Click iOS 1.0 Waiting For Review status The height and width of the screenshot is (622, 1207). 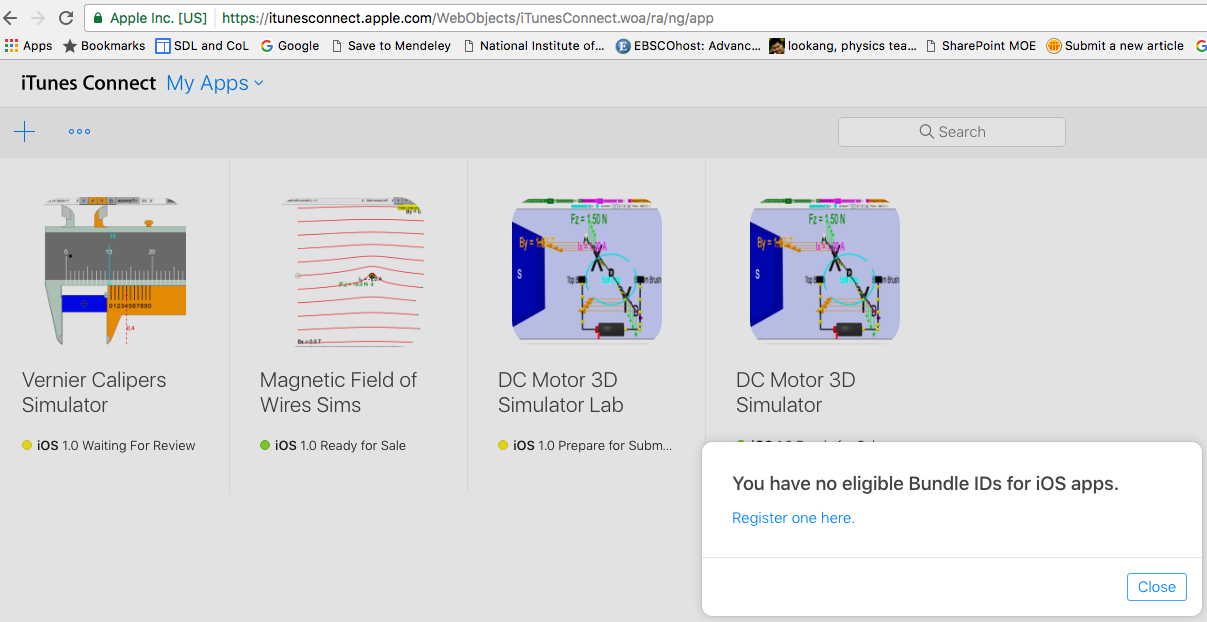coord(109,446)
